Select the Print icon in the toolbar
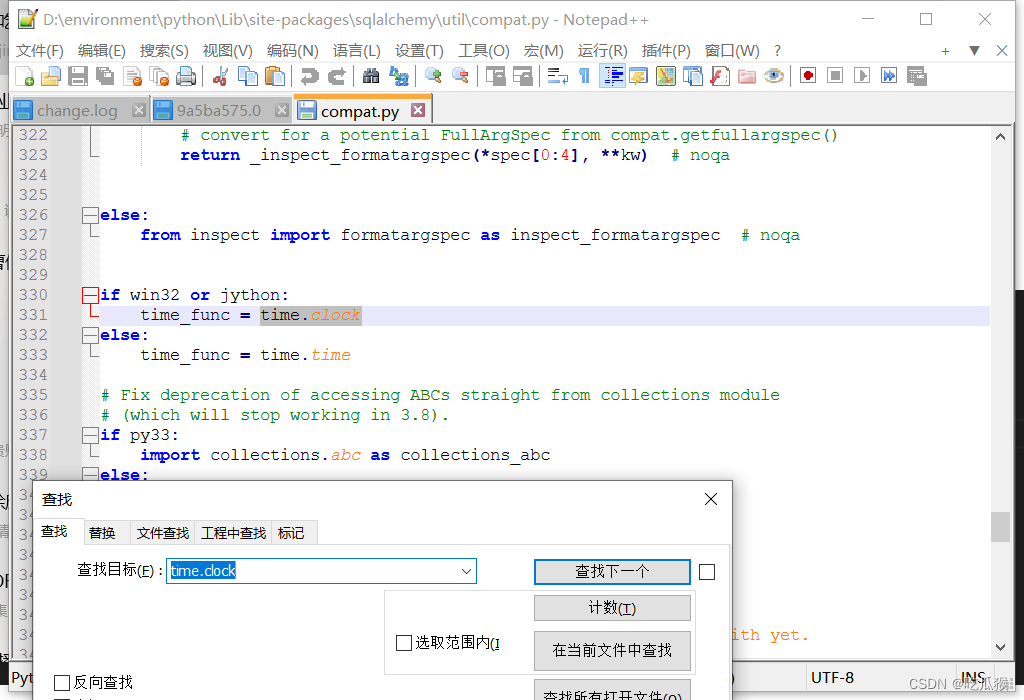This screenshot has width=1024, height=700. pyautogui.click(x=184, y=75)
